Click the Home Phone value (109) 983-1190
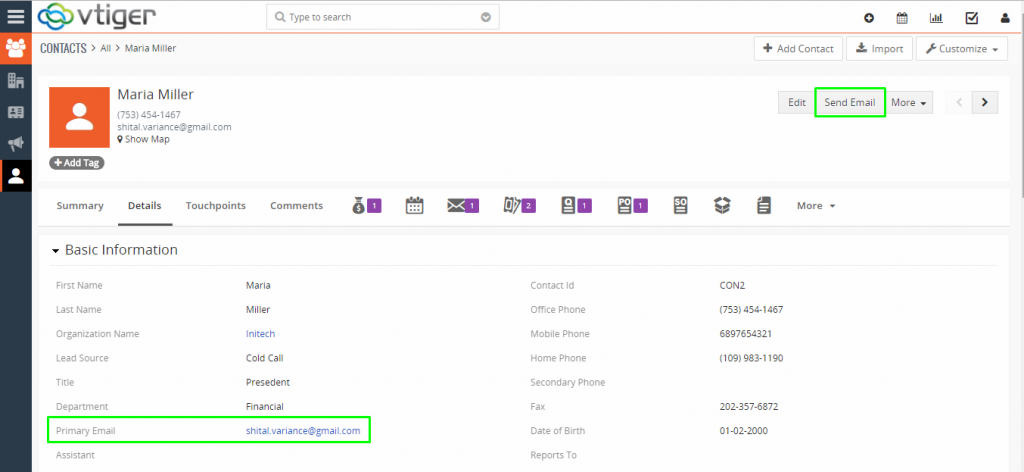The image size is (1024, 472). pyautogui.click(x=751, y=358)
